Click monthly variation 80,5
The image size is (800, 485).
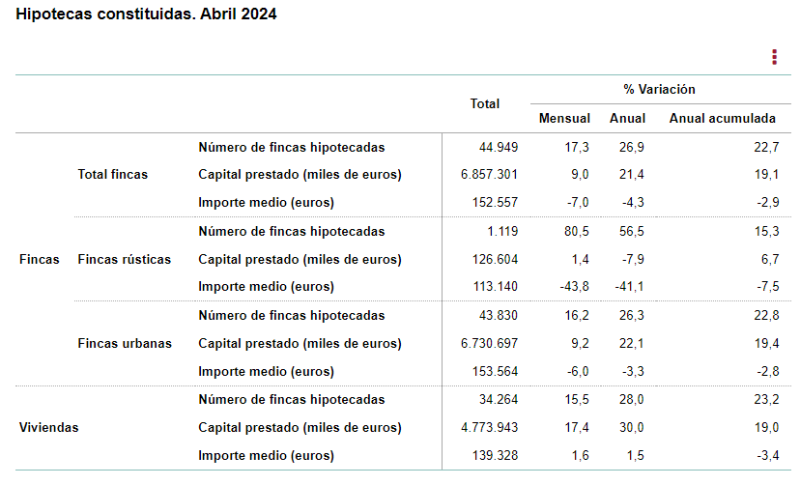click(x=577, y=232)
